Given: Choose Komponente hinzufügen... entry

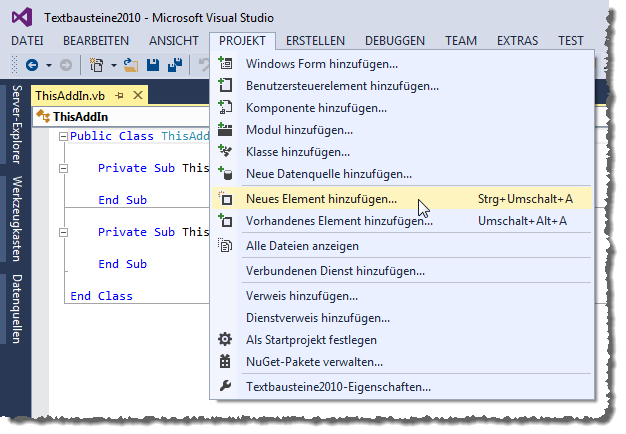Looking at the screenshot, I should (402, 108).
